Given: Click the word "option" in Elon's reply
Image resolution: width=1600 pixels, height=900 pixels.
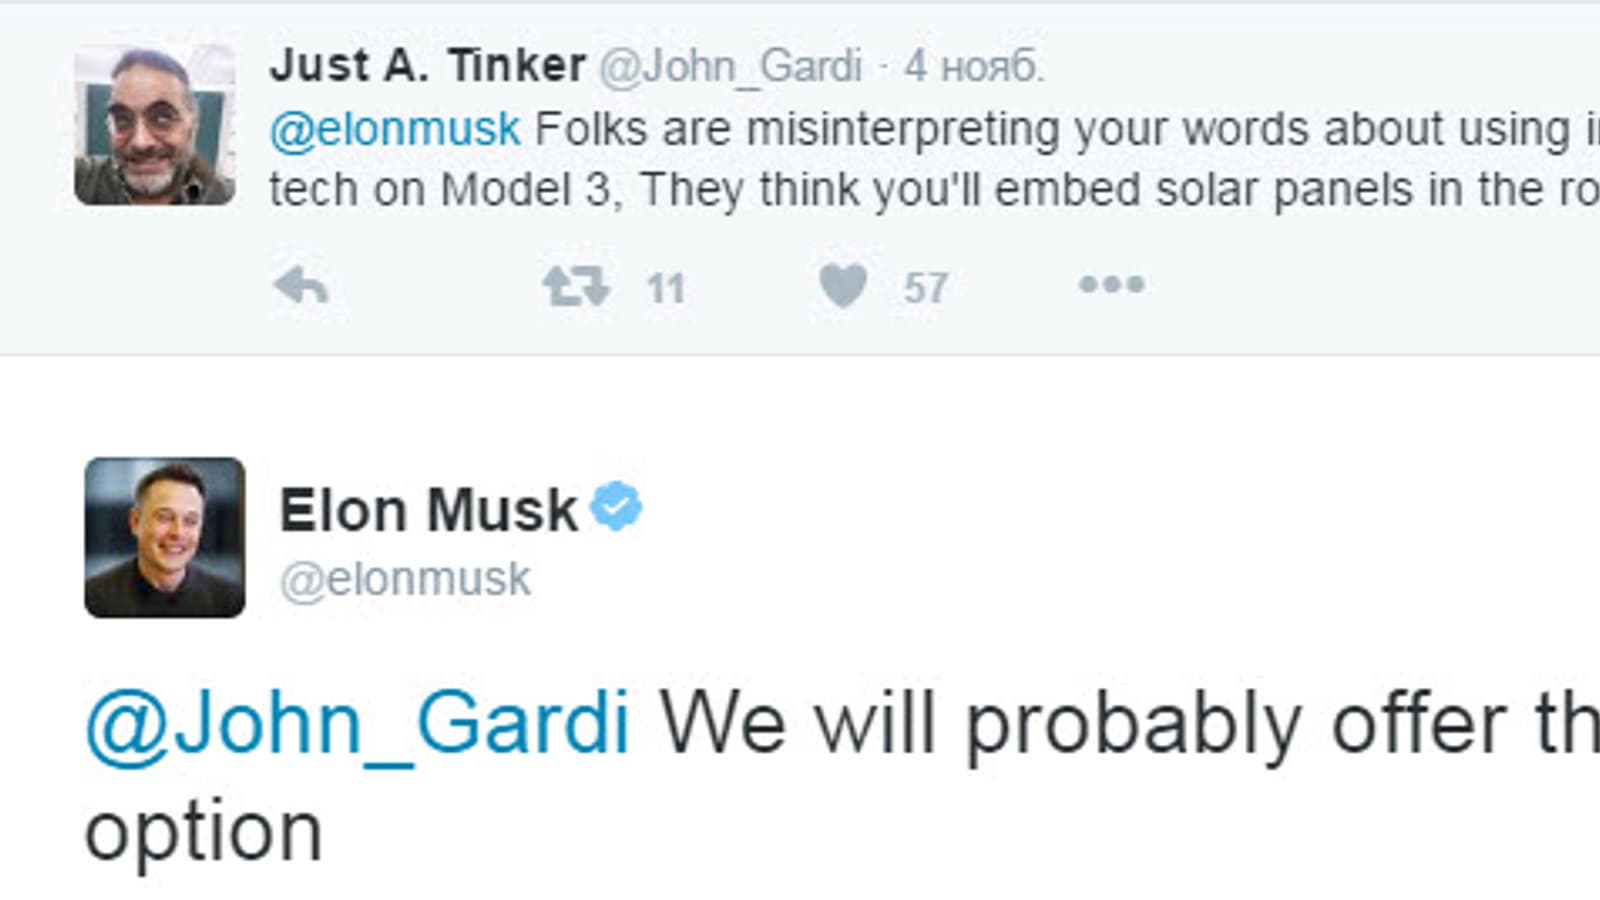Looking at the screenshot, I should tap(203, 832).
